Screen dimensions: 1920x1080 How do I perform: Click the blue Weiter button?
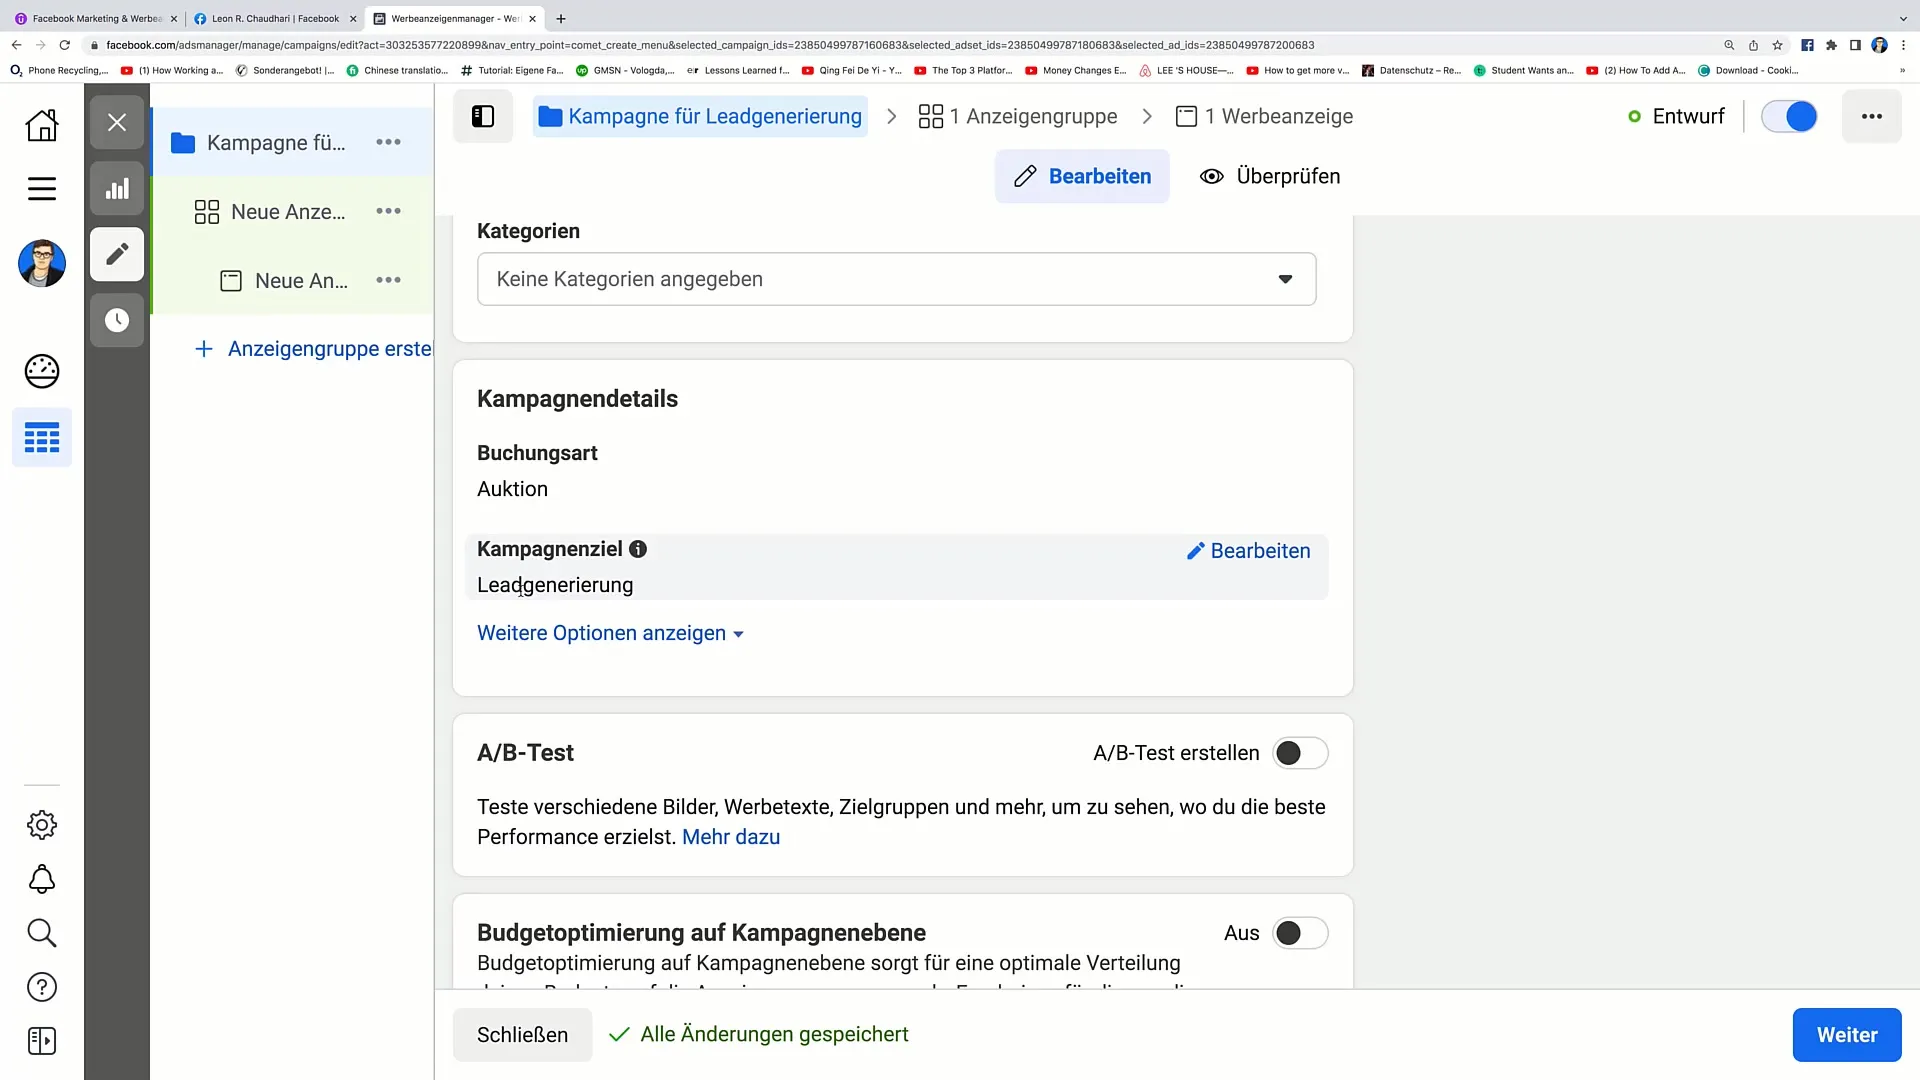(1847, 1035)
